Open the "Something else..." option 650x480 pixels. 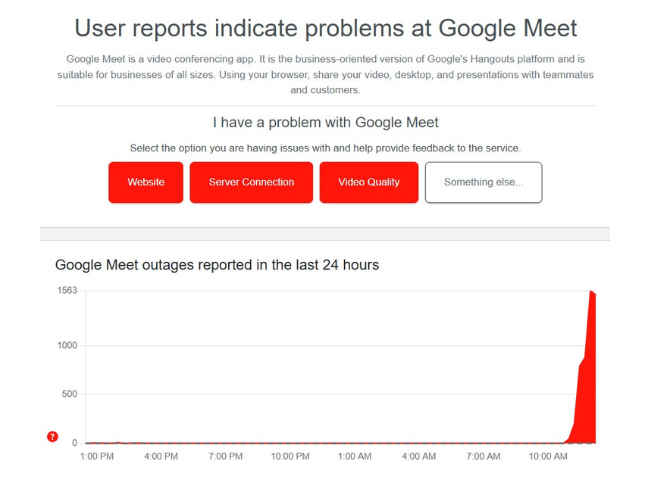point(483,182)
